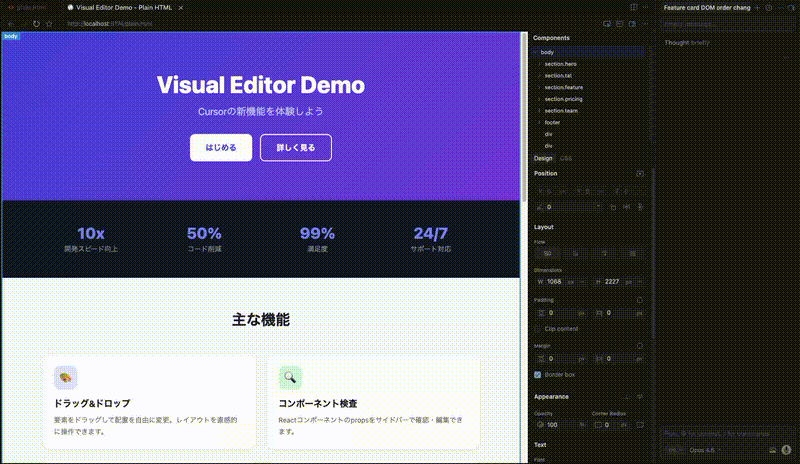Click the new chat plus icon

click(757, 8)
